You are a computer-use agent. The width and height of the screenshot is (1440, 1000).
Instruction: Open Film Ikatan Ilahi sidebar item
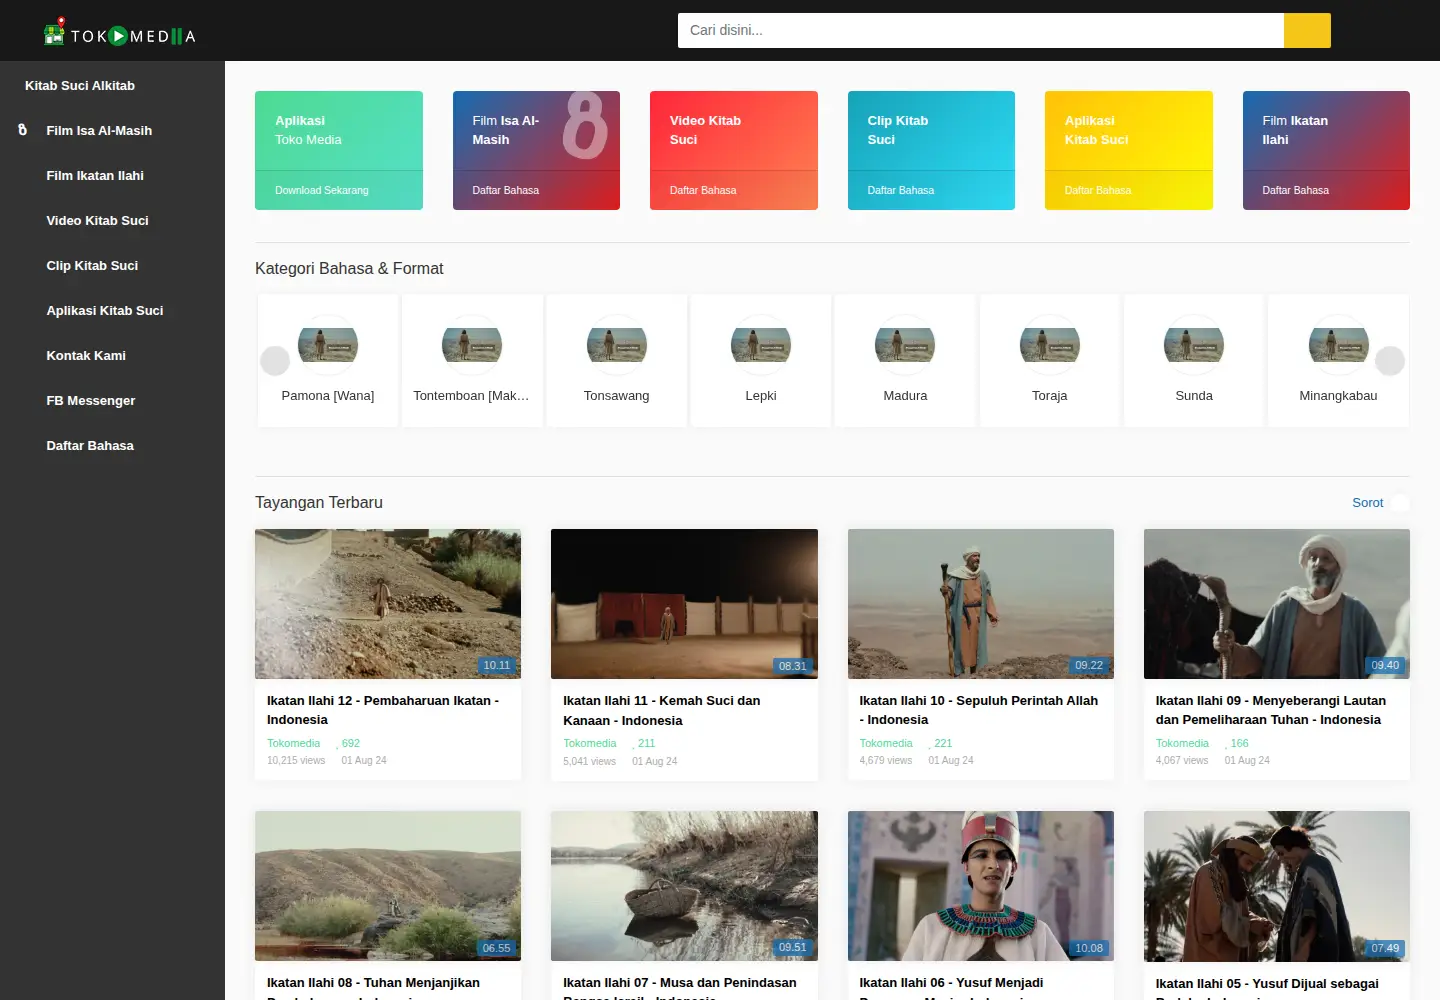[95, 175]
